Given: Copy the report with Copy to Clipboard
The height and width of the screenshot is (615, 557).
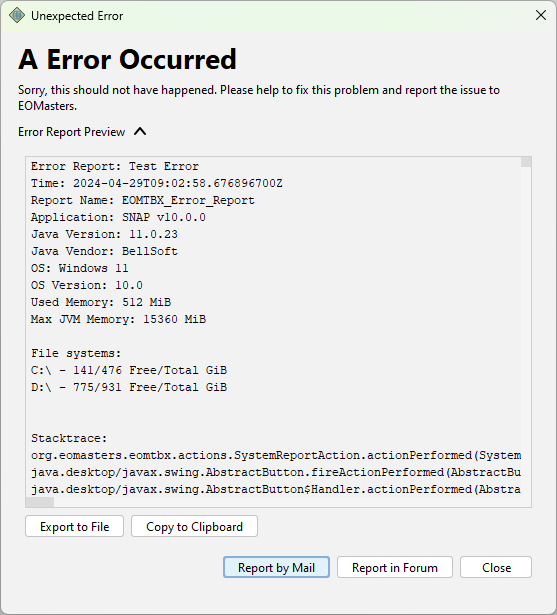Looking at the screenshot, I should (x=194, y=526).
